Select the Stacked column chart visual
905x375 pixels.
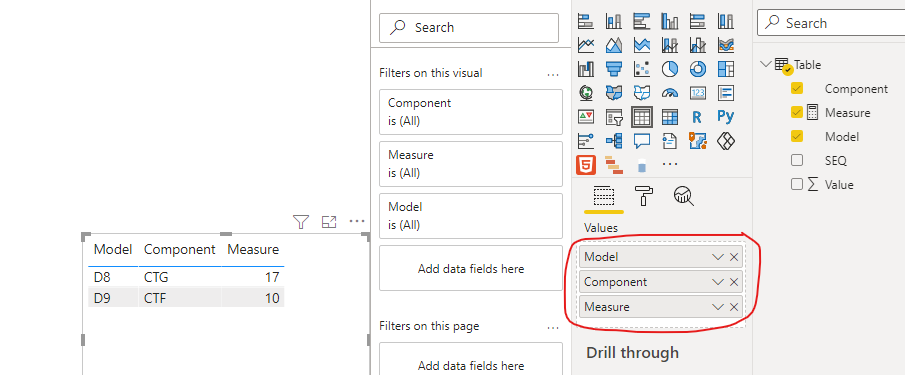(614, 22)
